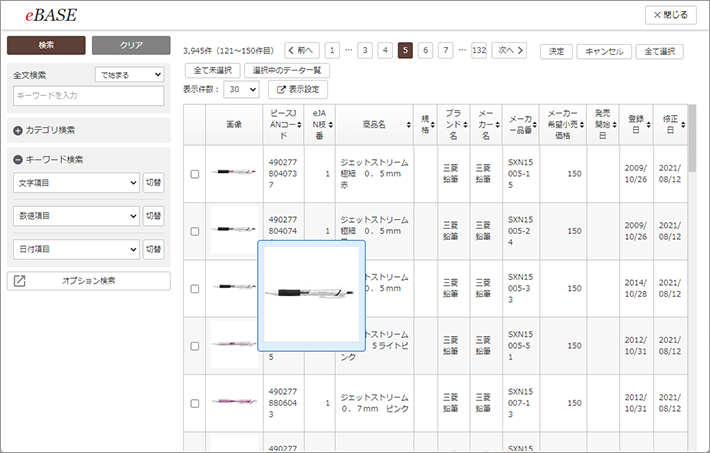This screenshot has height=453, width=710.
Task: Click pink pen thumbnail in SXN15 007-1 row
Action: coord(234,401)
